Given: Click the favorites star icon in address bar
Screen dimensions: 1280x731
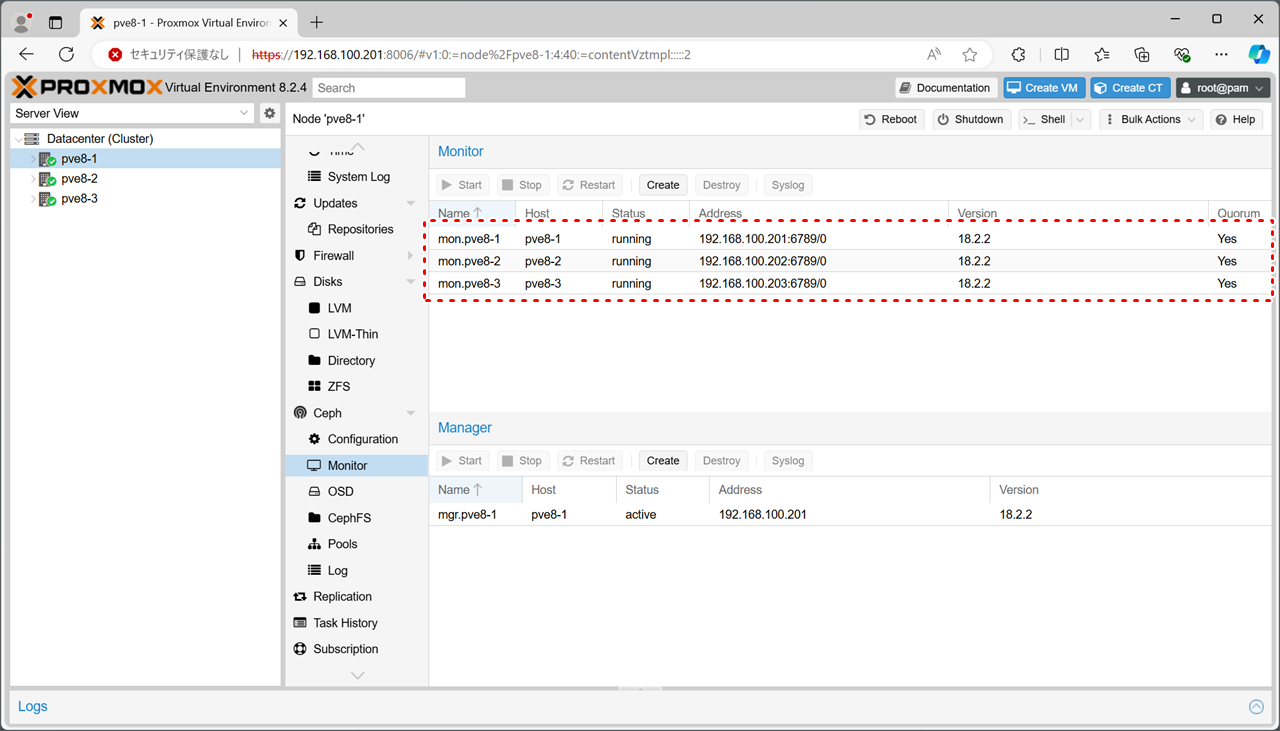Looking at the screenshot, I should (969, 54).
